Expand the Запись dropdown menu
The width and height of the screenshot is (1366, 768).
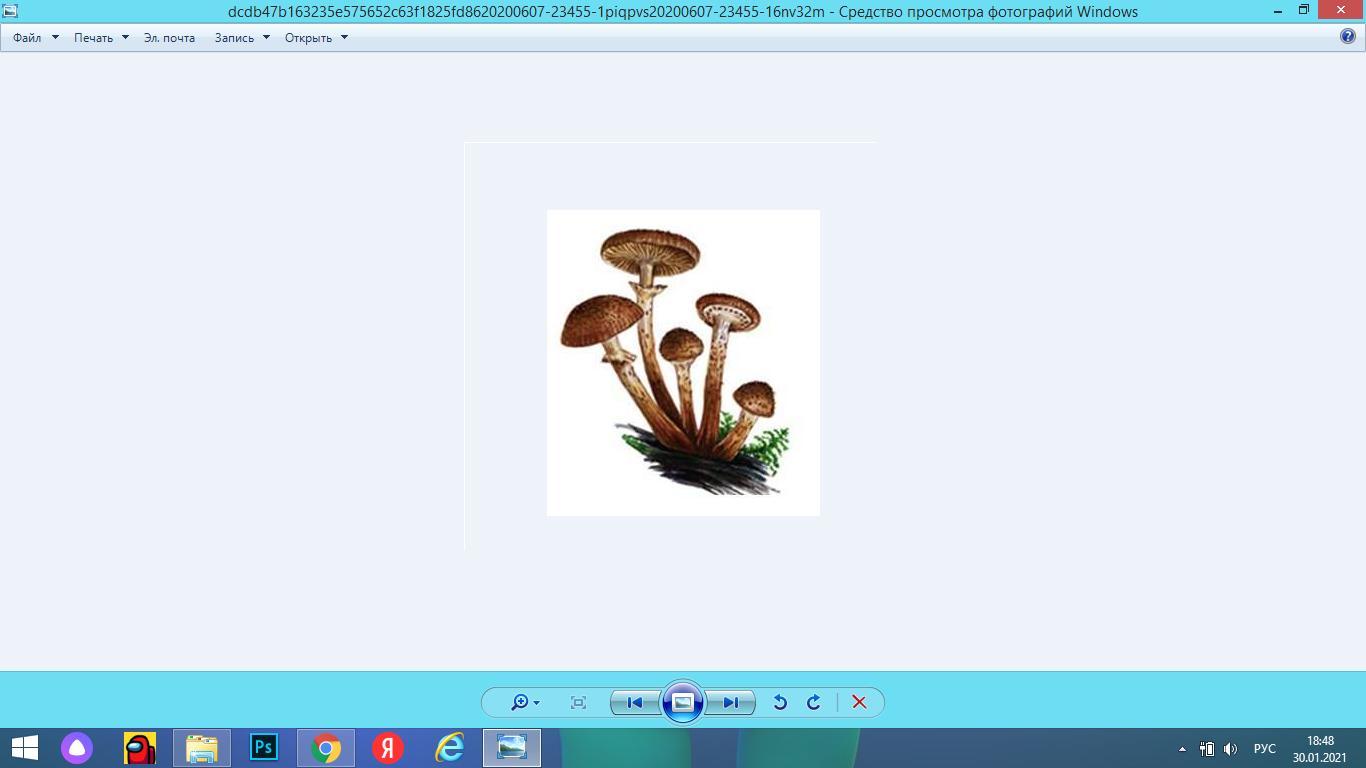pyautogui.click(x=242, y=38)
